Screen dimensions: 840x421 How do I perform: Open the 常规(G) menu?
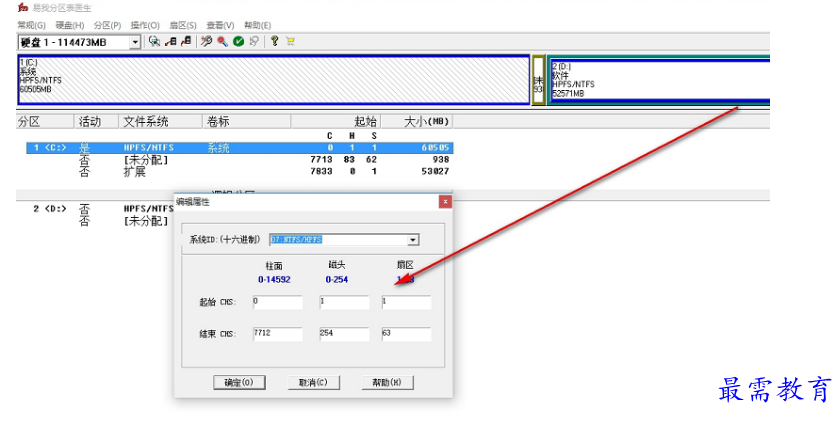(32, 25)
